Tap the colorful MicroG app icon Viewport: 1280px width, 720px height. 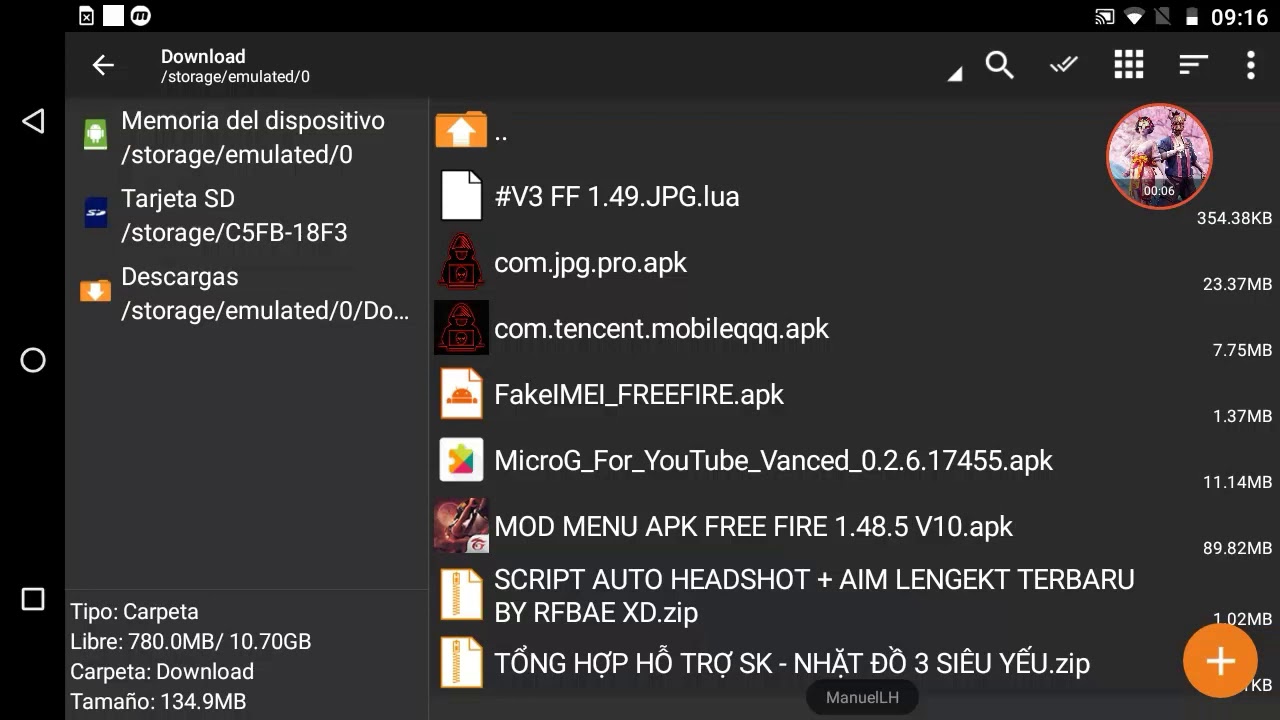tap(461, 460)
